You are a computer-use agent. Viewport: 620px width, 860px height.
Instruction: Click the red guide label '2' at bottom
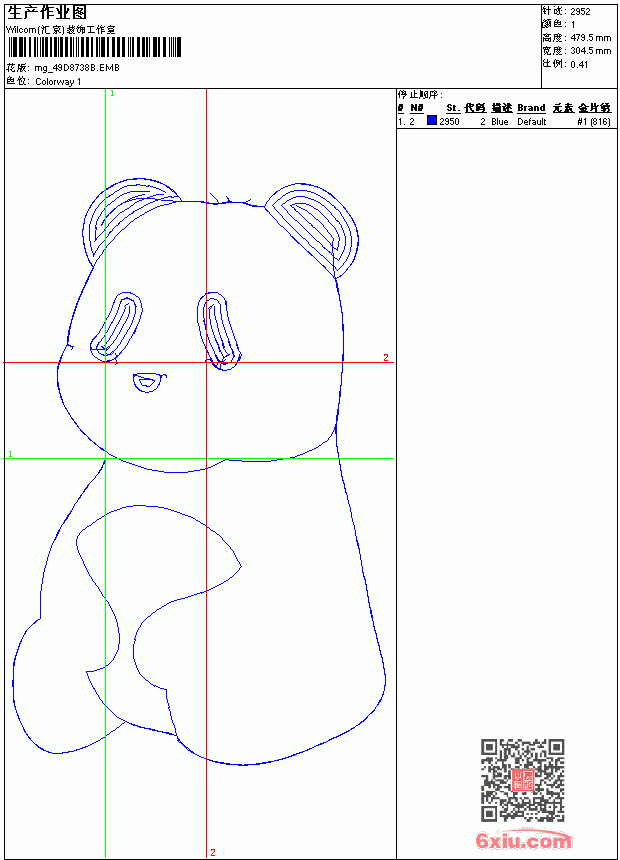213,852
